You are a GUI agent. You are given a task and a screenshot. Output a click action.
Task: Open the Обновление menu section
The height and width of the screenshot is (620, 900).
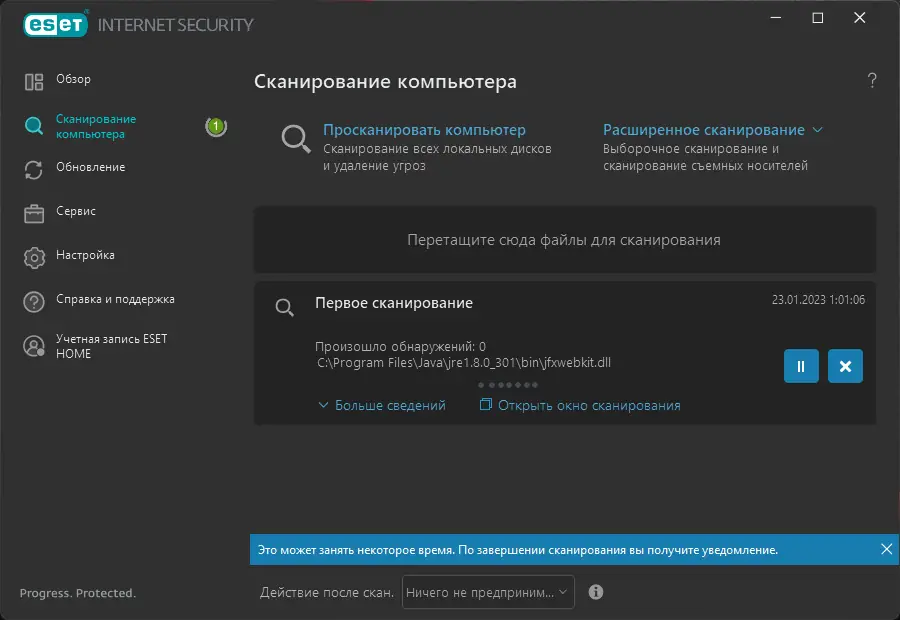[91, 167]
